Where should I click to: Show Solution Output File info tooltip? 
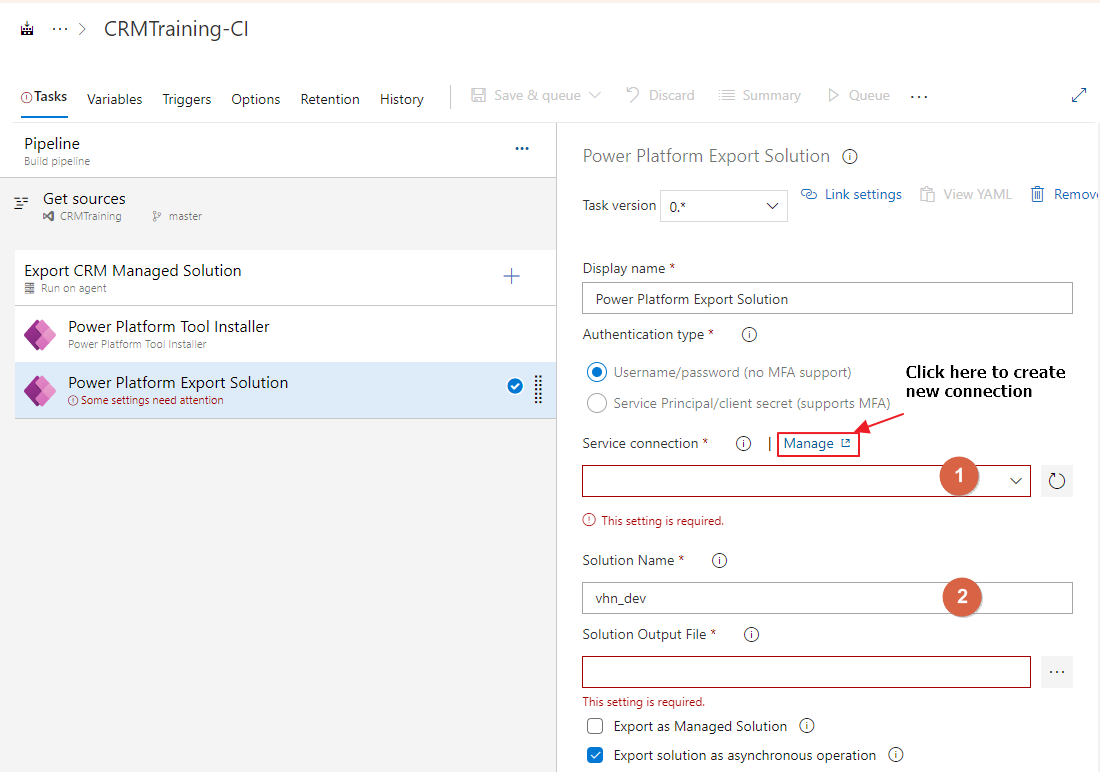(751, 634)
